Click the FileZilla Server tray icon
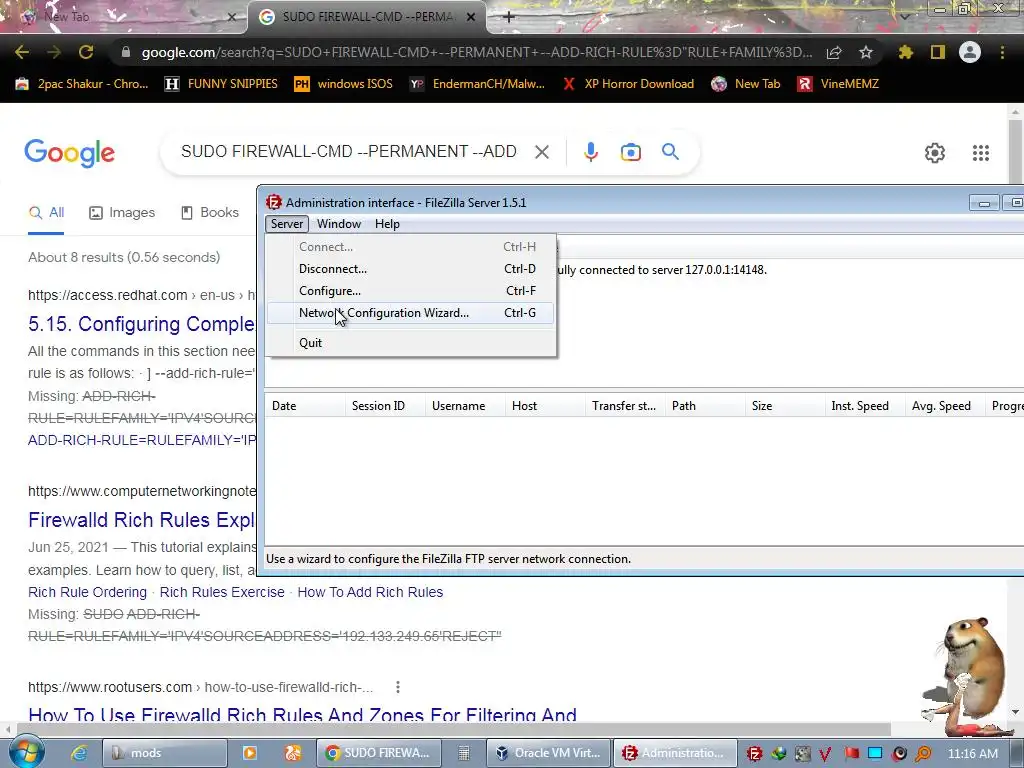1024x768 pixels. [x=754, y=754]
